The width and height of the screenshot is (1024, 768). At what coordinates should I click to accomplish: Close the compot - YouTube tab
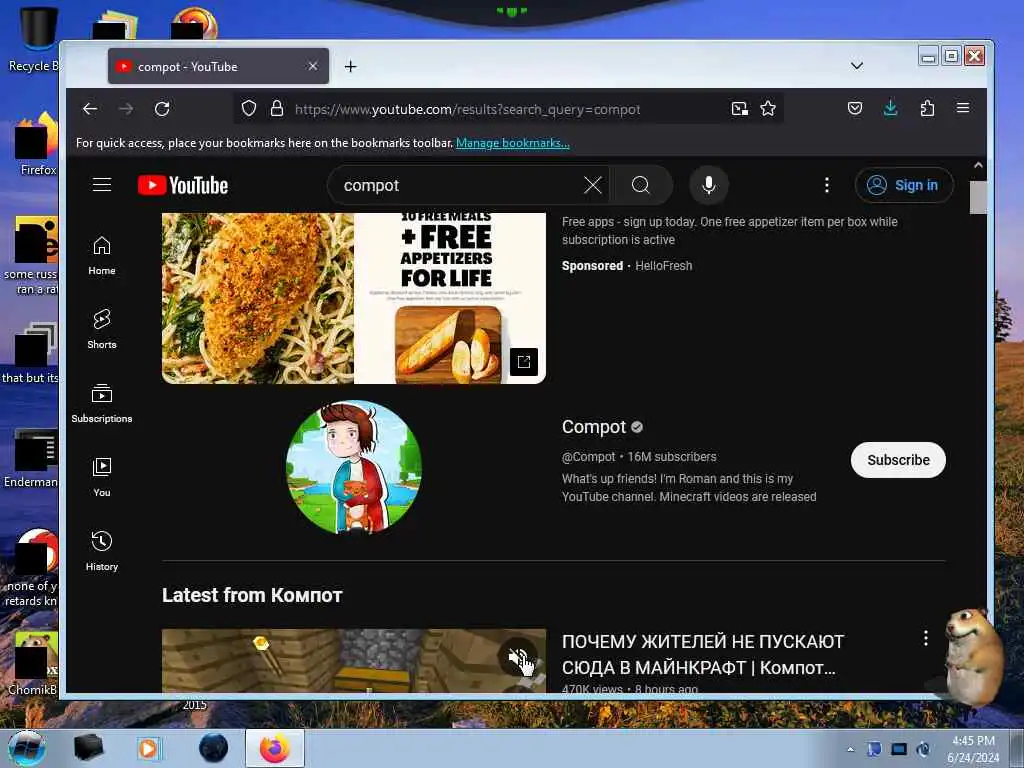(313, 66)
